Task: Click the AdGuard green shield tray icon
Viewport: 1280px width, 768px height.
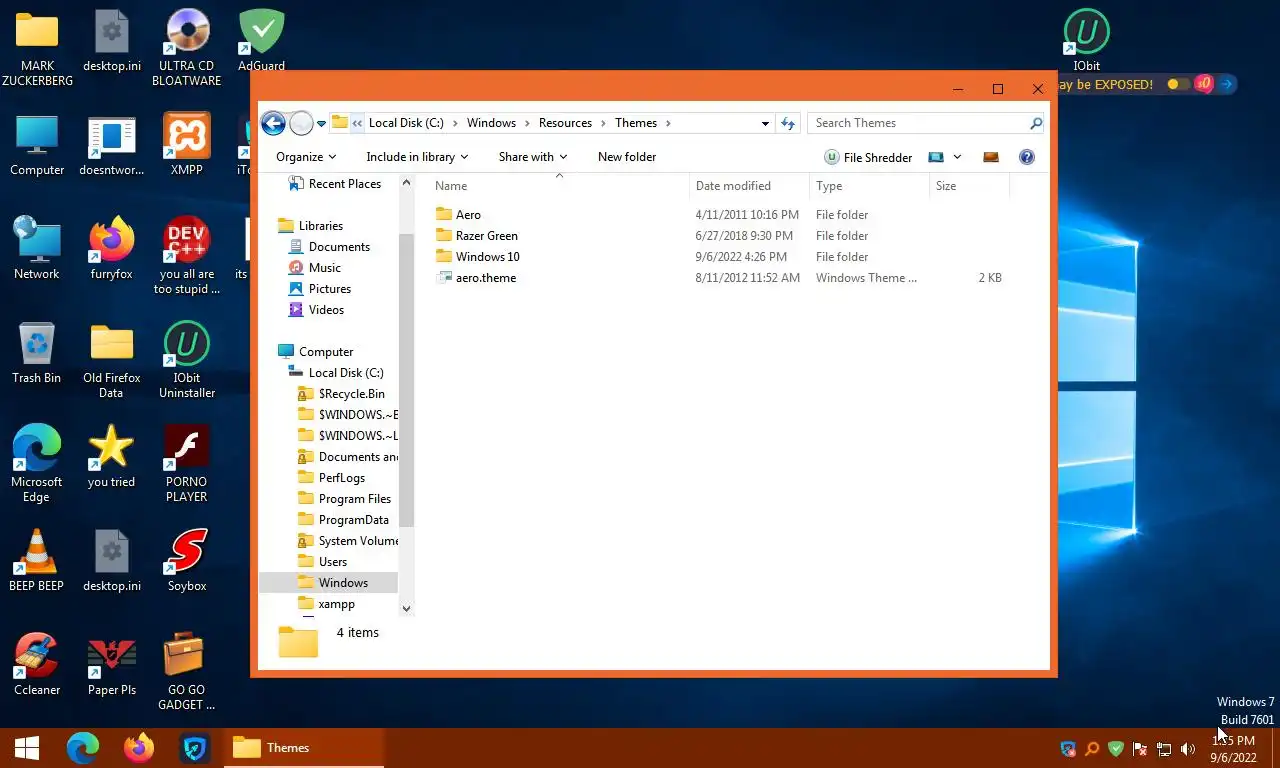Action: (x=1116, y=749)
